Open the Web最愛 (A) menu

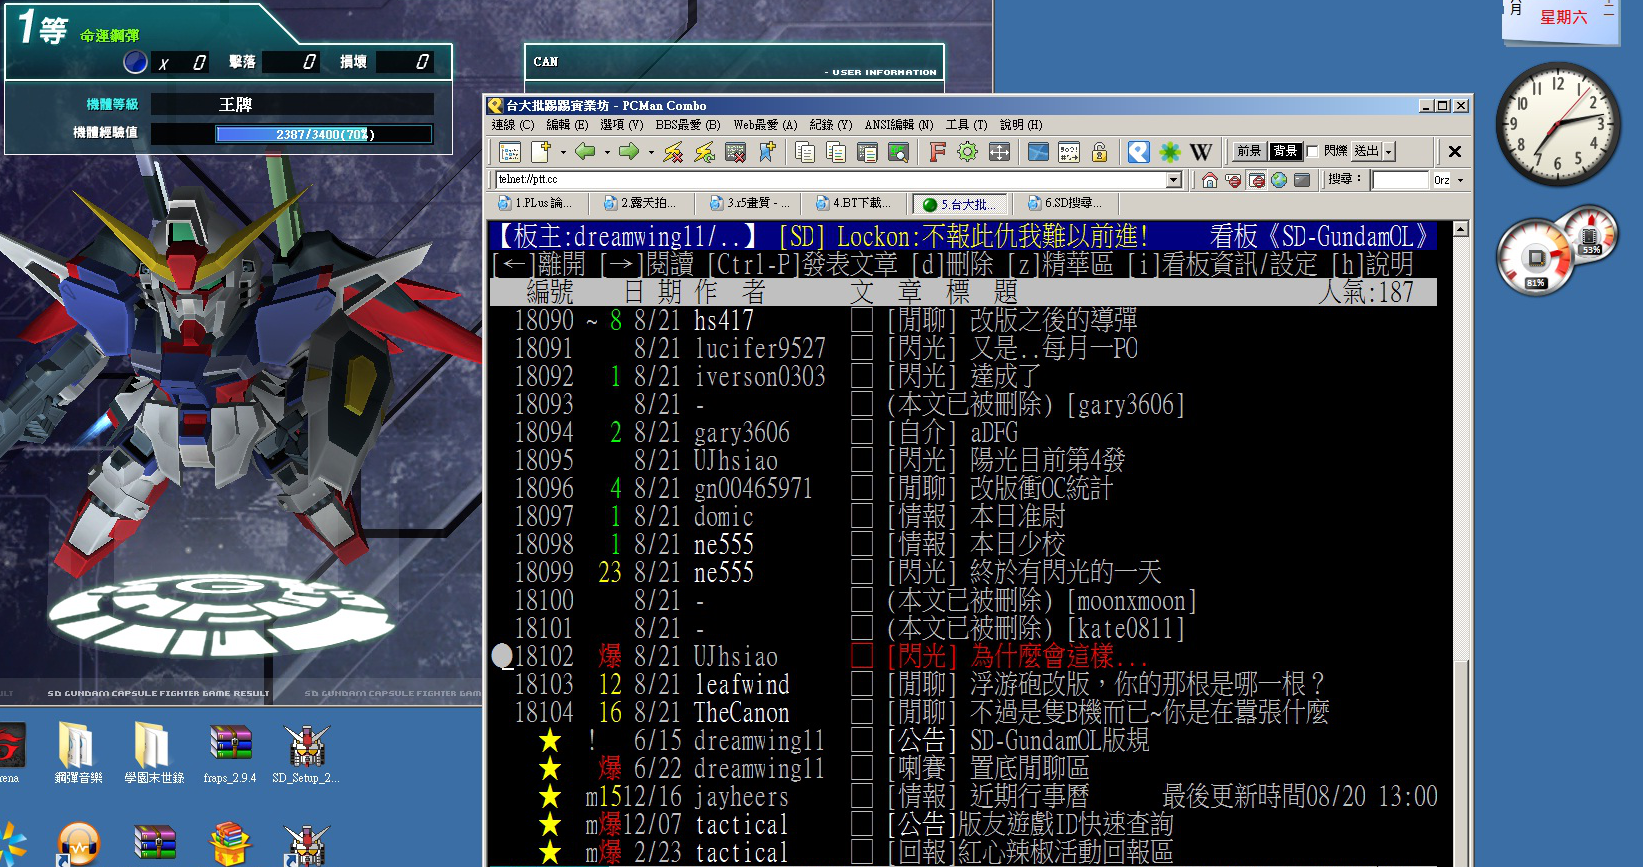click(765, 125)
